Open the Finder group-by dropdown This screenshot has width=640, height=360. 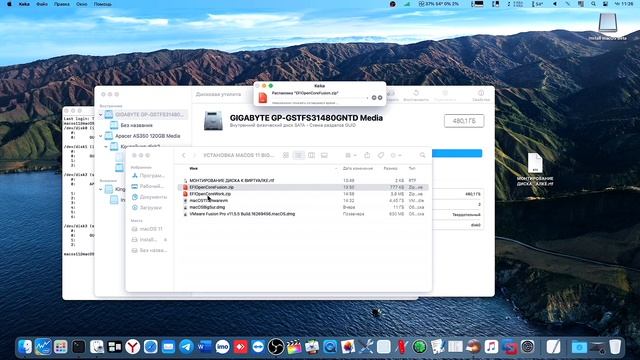351,156
